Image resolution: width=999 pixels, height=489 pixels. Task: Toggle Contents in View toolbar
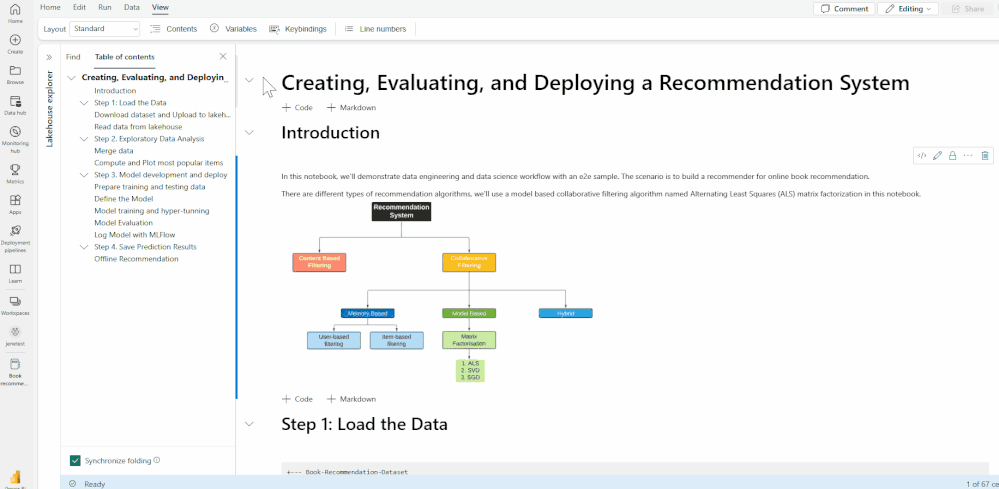(x=173, y=29)
